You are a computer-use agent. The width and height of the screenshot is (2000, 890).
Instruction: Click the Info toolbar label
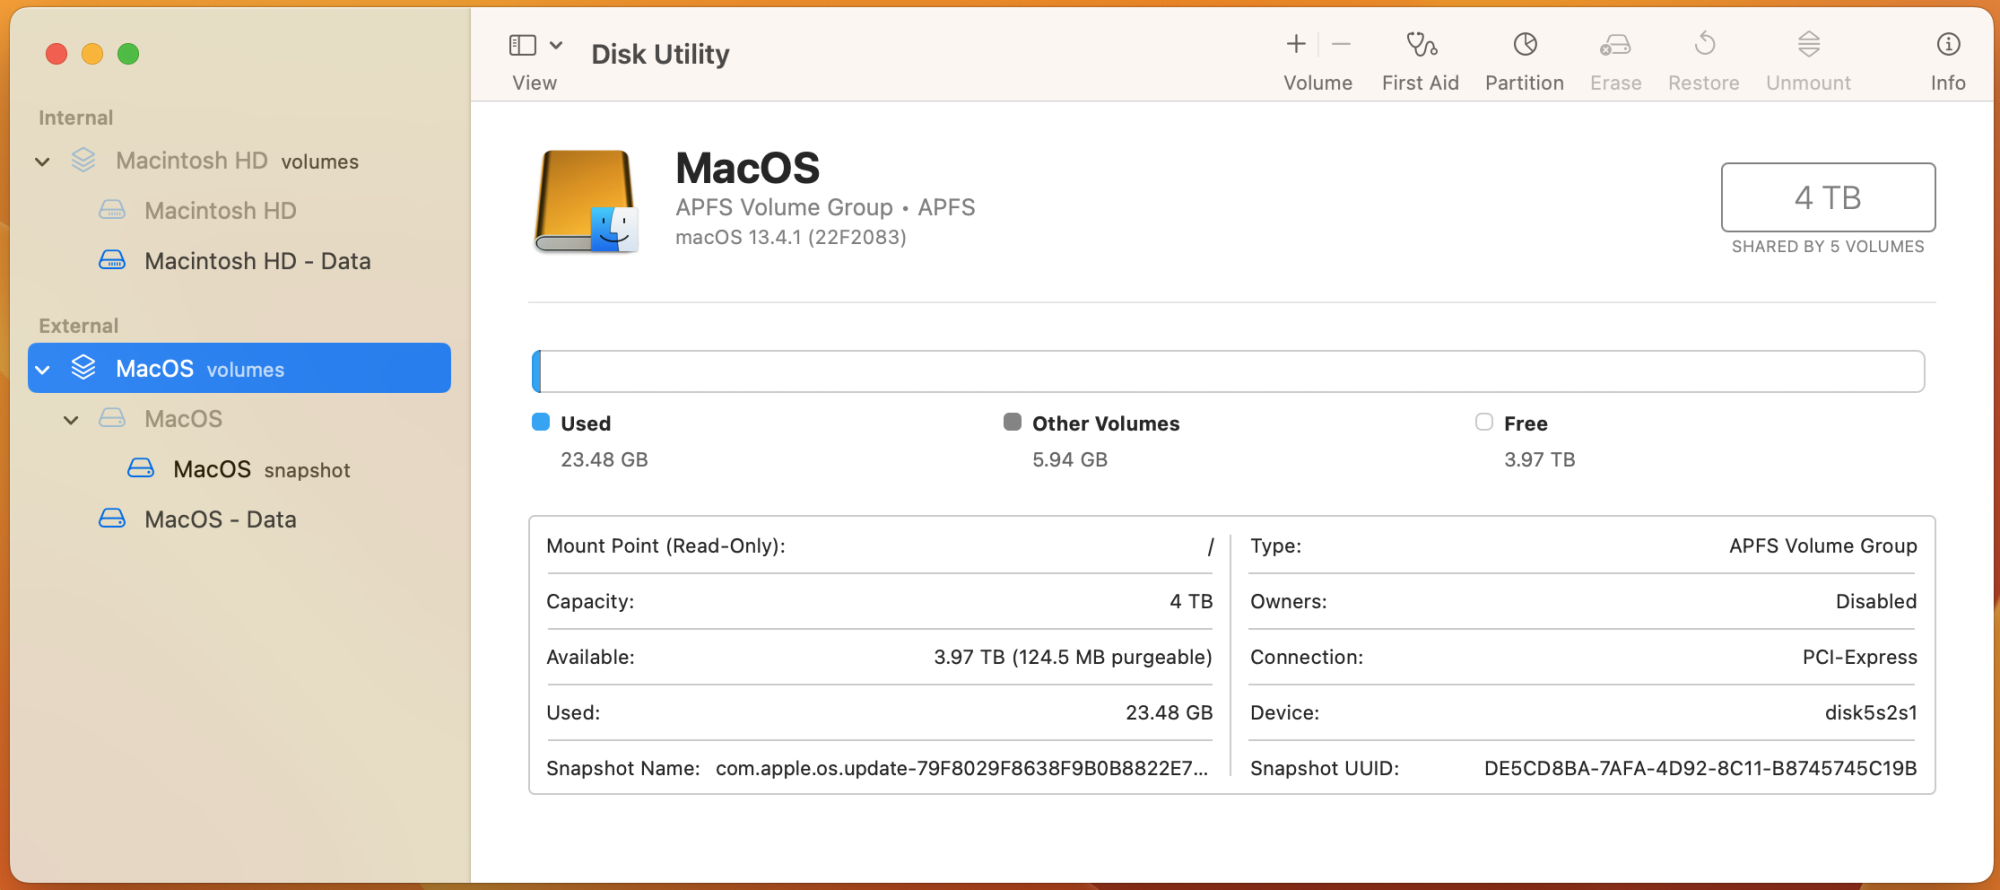[x=1948, y=83]
